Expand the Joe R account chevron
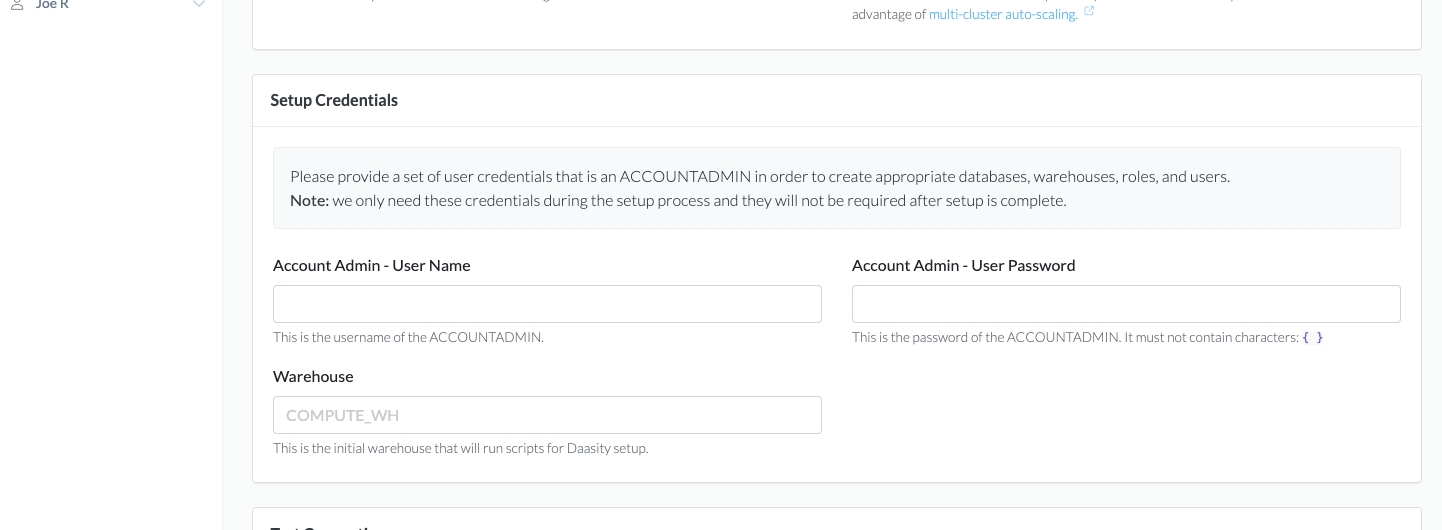1442x530 pixels. point(199,5)
